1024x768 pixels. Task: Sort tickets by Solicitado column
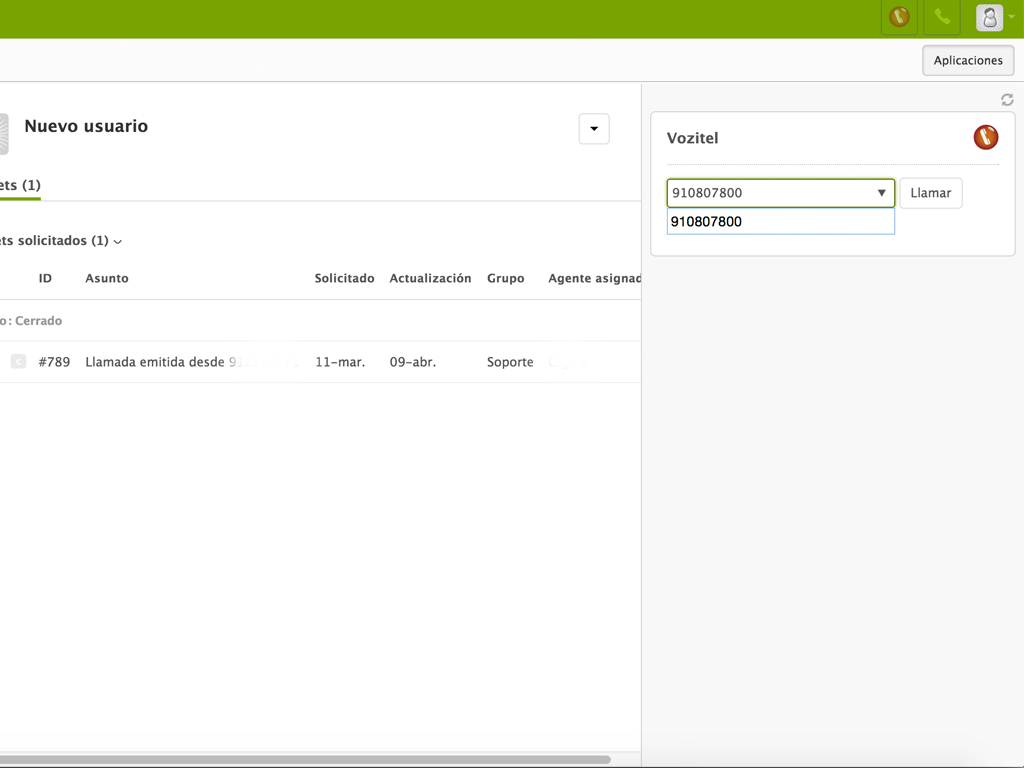[x=344, y=278]
